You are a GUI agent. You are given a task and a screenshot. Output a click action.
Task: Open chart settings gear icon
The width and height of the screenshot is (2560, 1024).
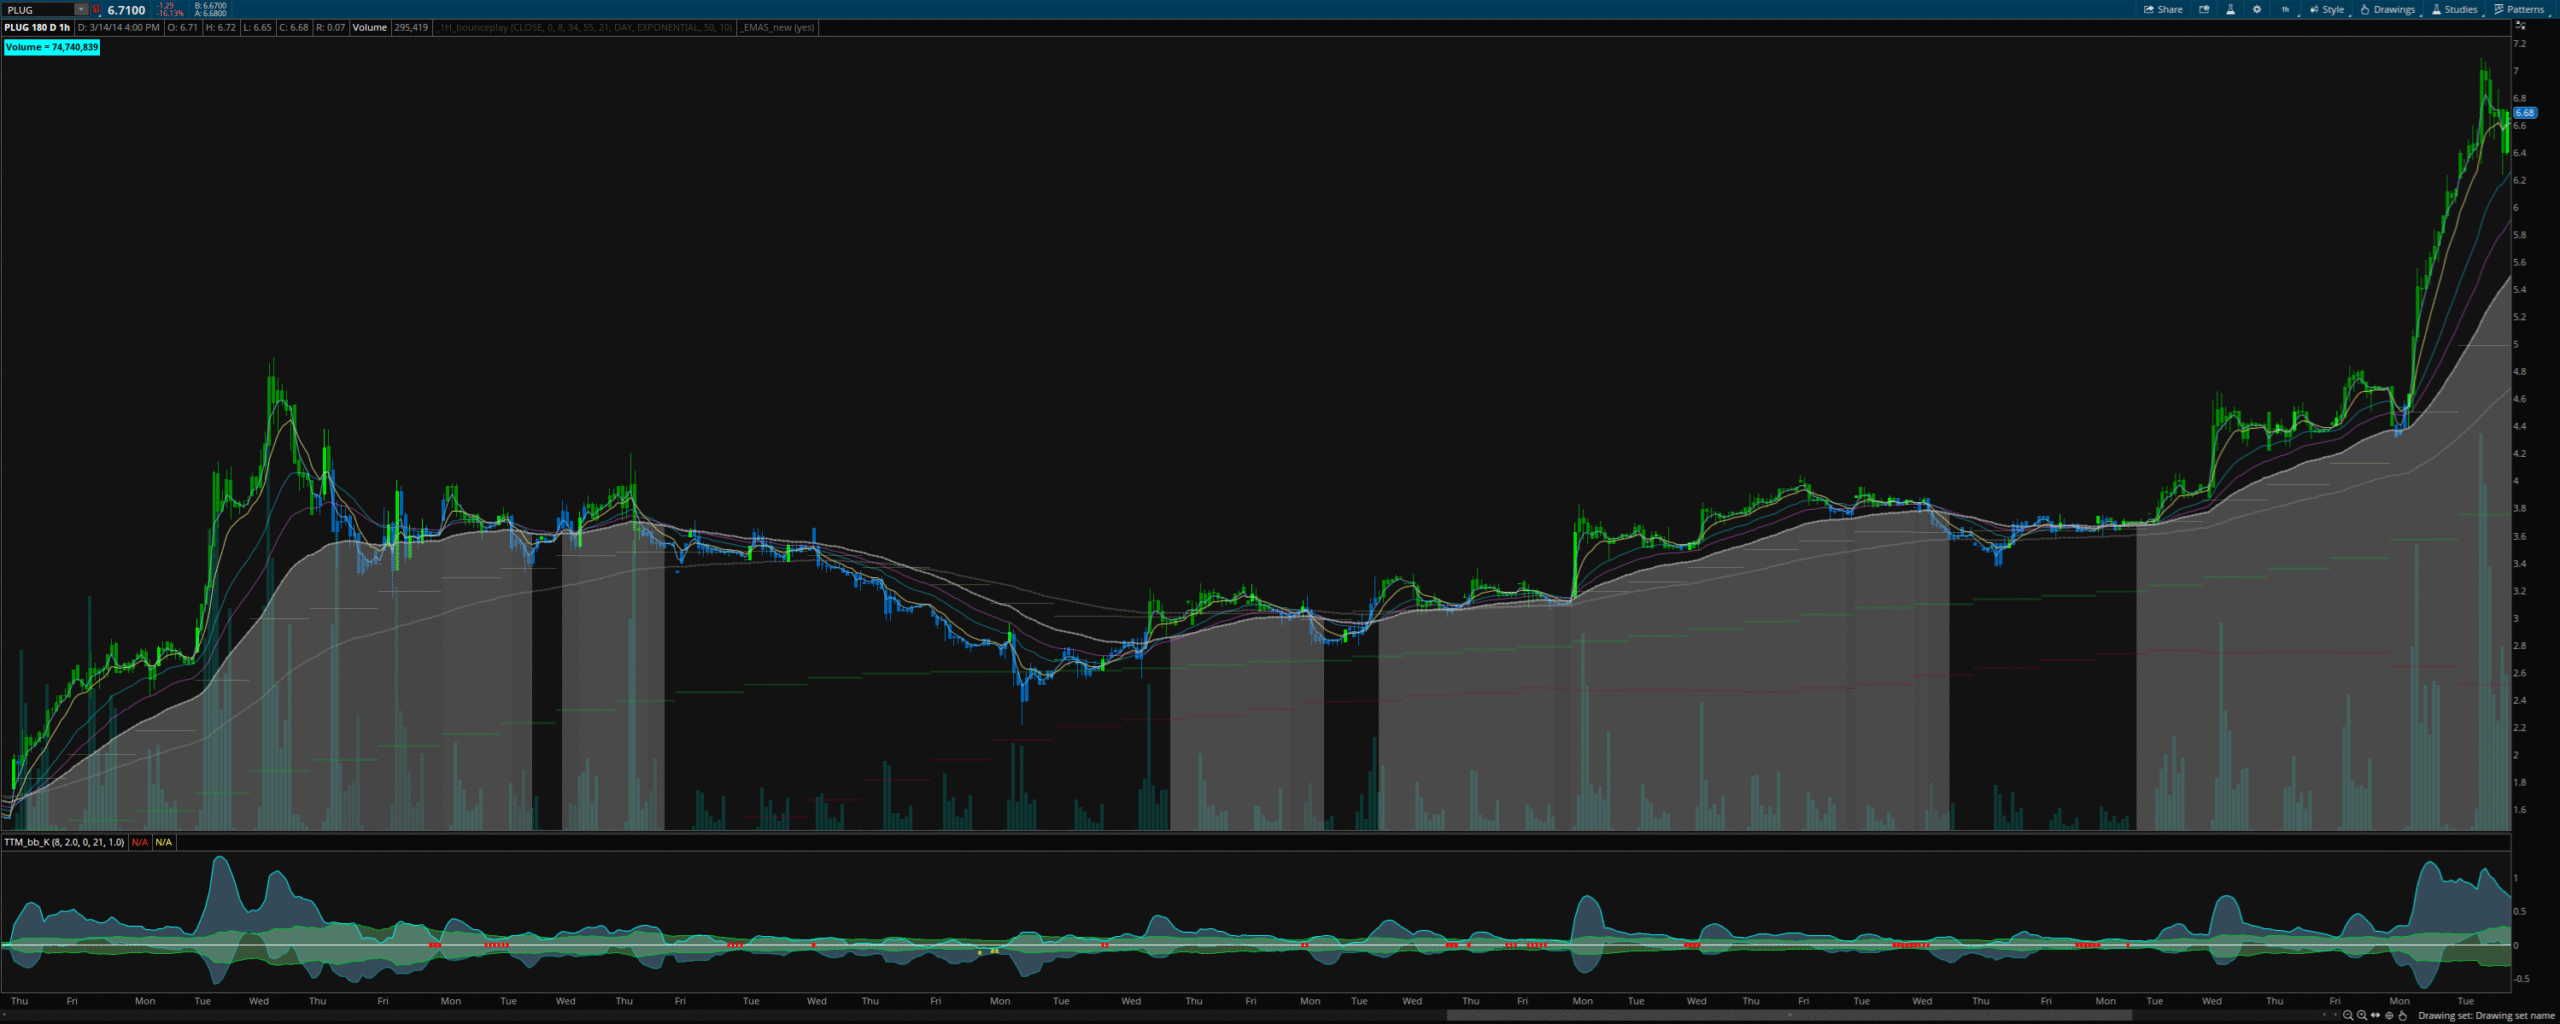[2257, 10]
